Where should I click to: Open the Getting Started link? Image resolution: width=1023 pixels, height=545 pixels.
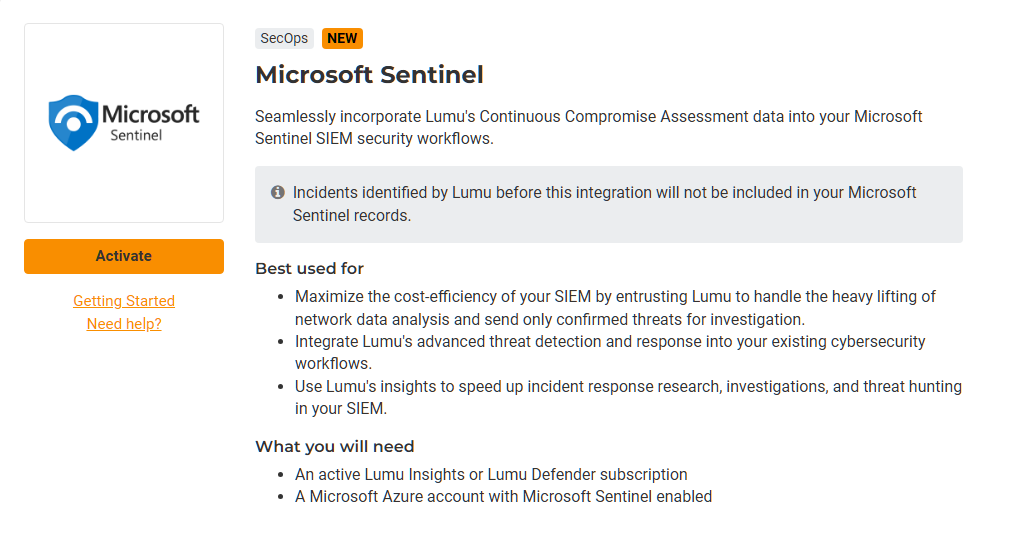(x=124, y=301)
